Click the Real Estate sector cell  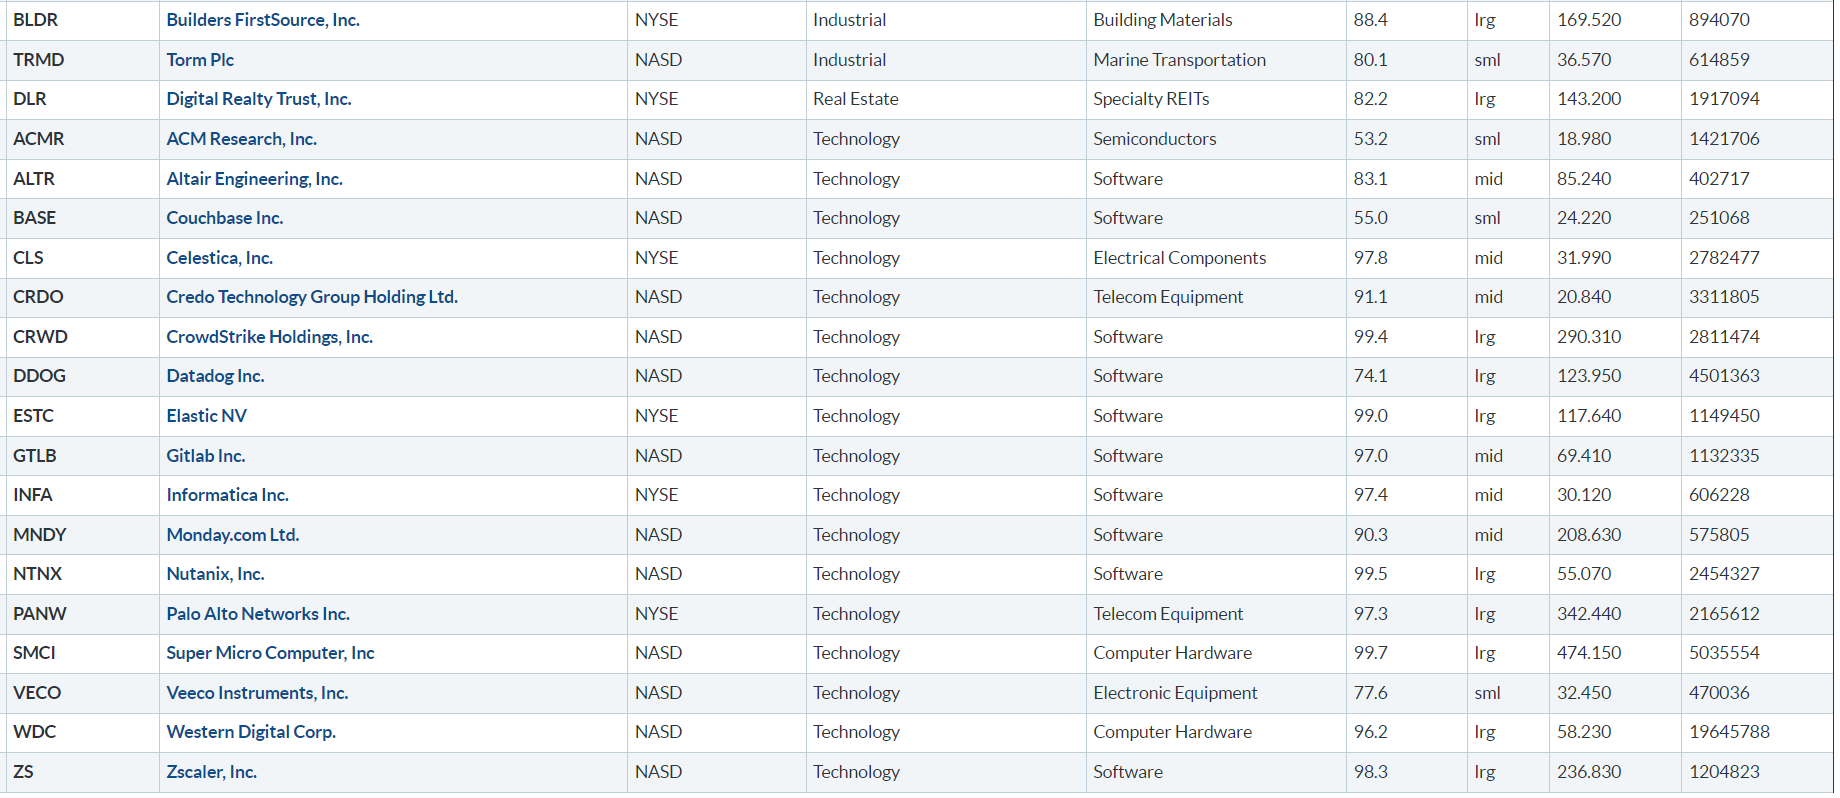[856, 99]
